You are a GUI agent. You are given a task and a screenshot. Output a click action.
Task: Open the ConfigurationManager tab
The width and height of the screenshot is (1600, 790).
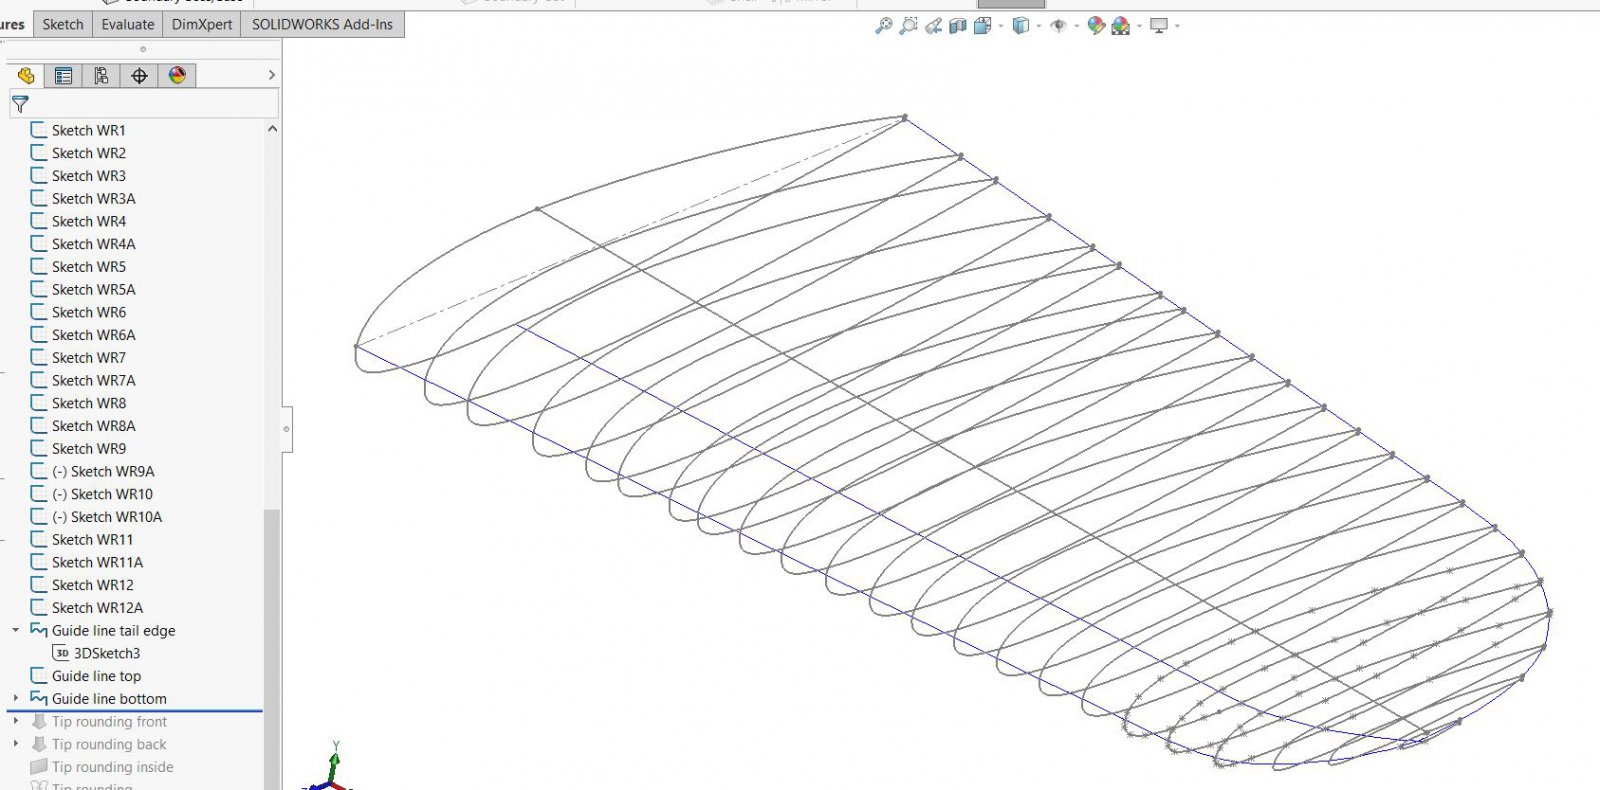[101, 76]
